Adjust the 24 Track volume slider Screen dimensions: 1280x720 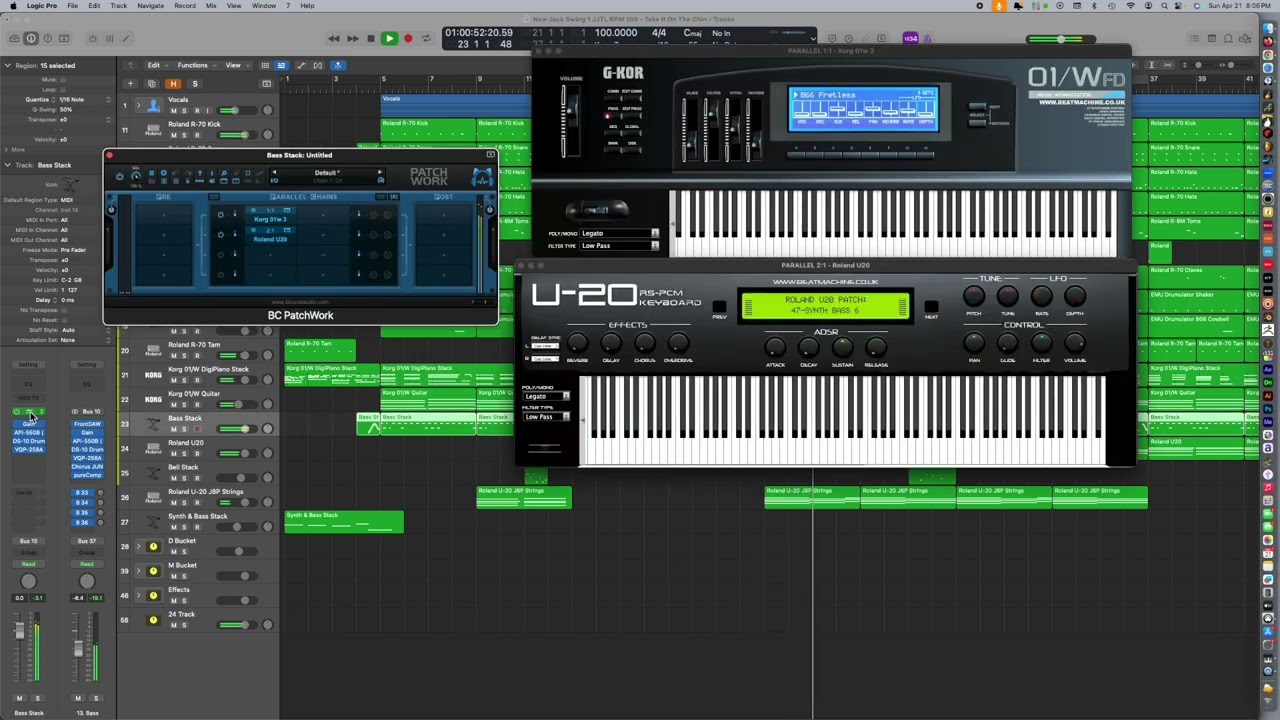point(235,625)
